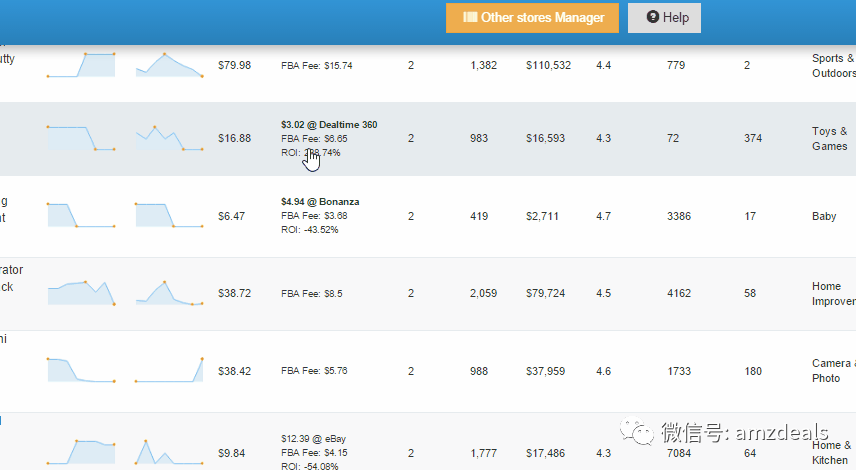View second trend chart in $38.72 row
The height and width of the screenshot is (470, 856).
coord(169,293)
